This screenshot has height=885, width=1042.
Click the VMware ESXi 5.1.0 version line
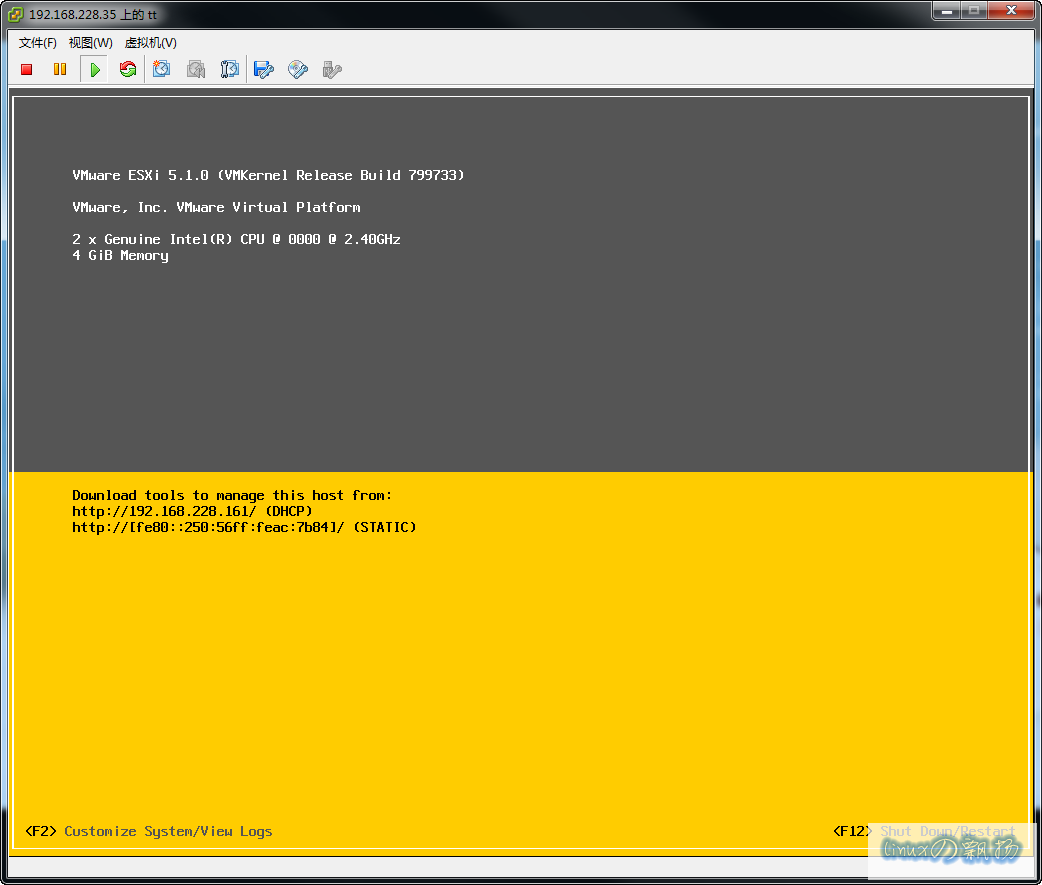(268, 175)
